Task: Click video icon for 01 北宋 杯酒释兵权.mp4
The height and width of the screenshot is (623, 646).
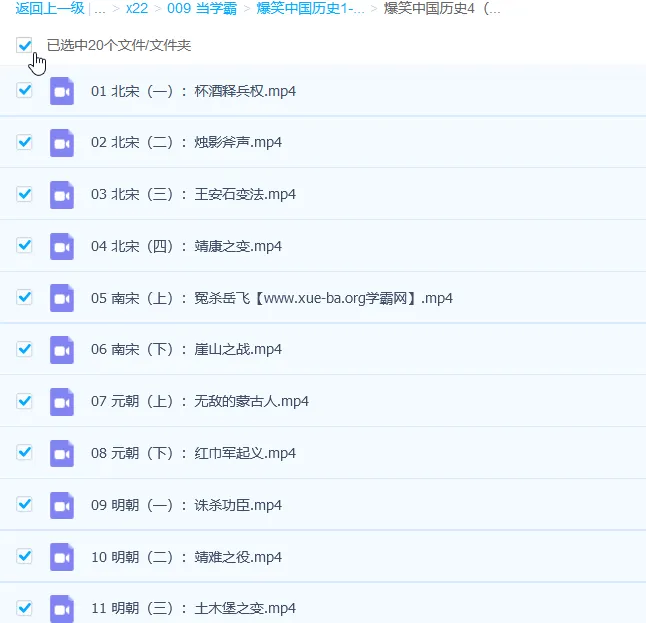Action: pyautogui.click(x=62, y=91)
